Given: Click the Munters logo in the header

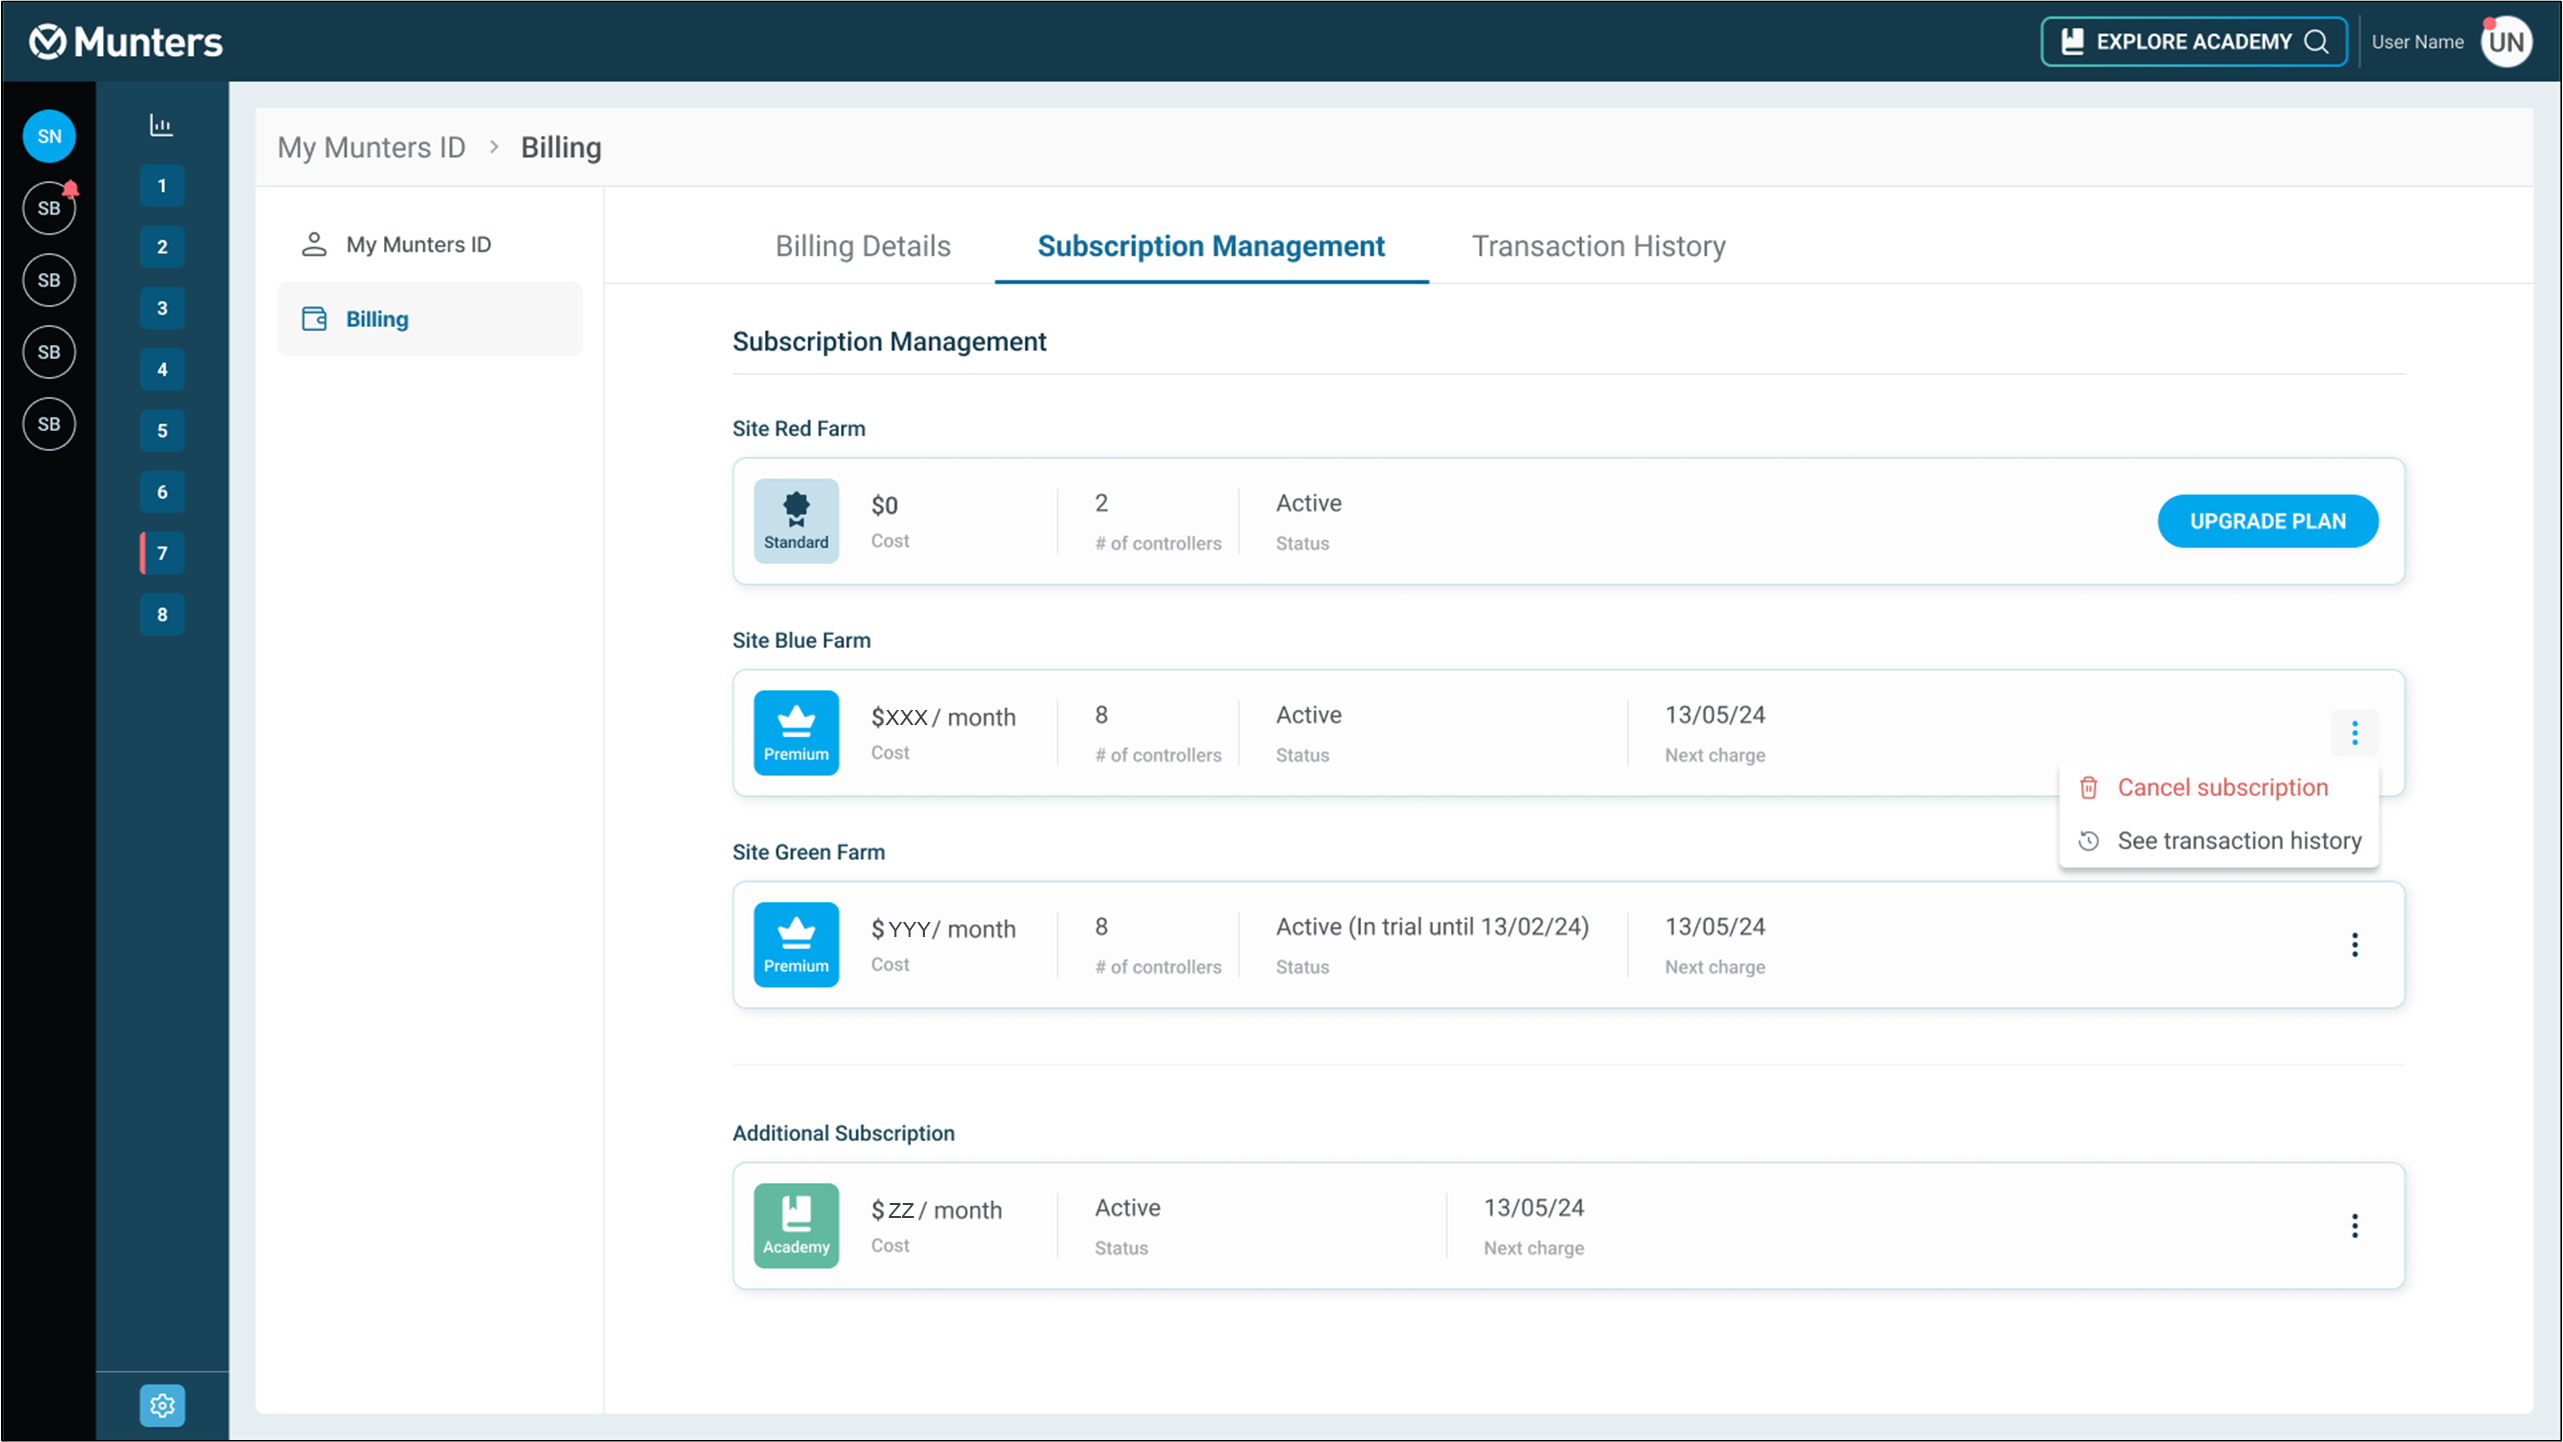Looking at the screenshot, I should (x=126, y=42).
